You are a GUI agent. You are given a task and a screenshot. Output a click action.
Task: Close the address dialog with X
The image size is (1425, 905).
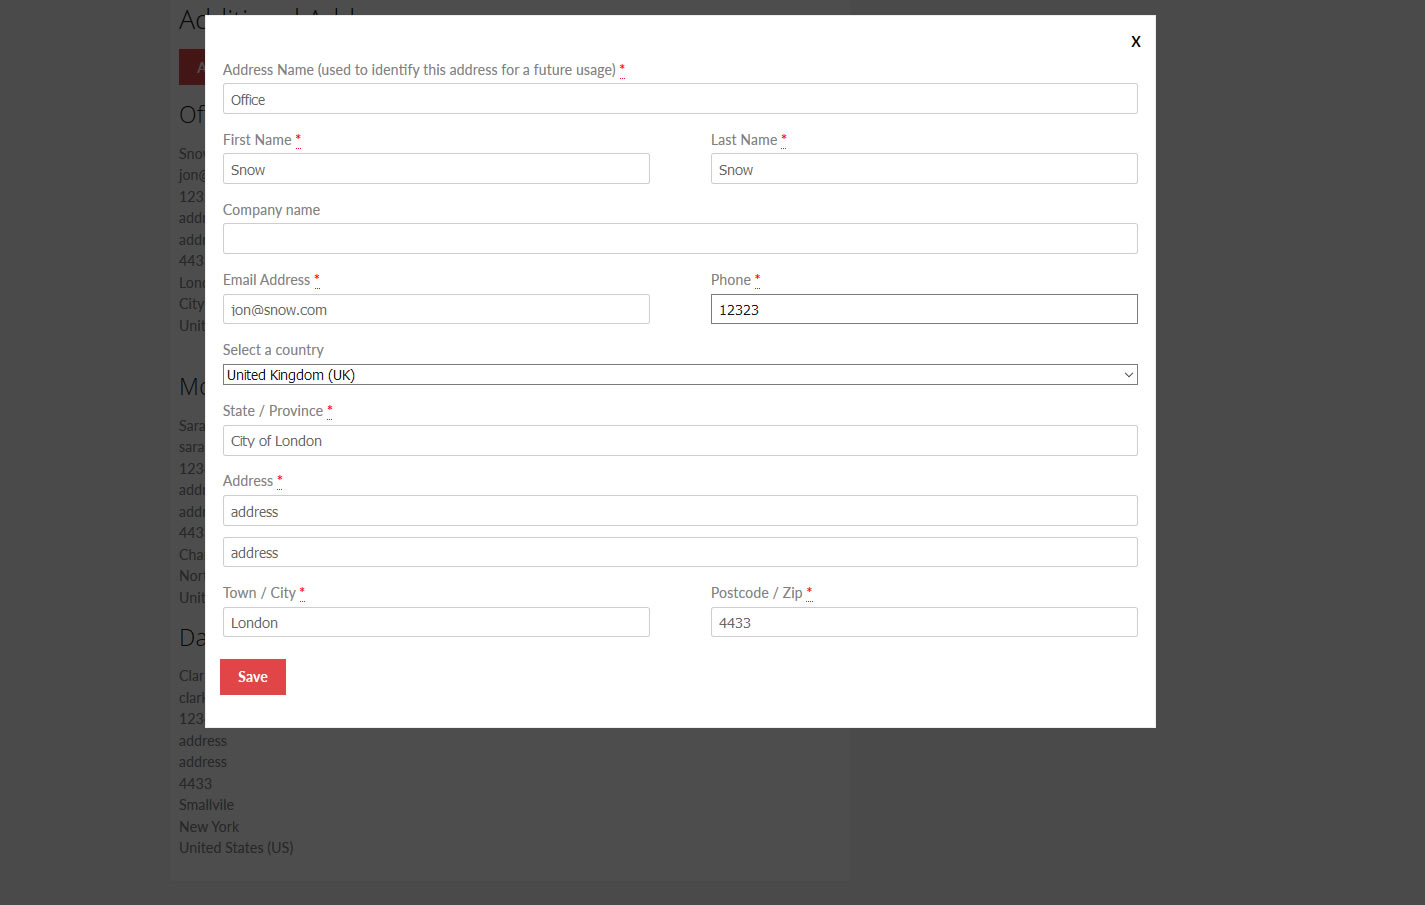(1135, 42)
